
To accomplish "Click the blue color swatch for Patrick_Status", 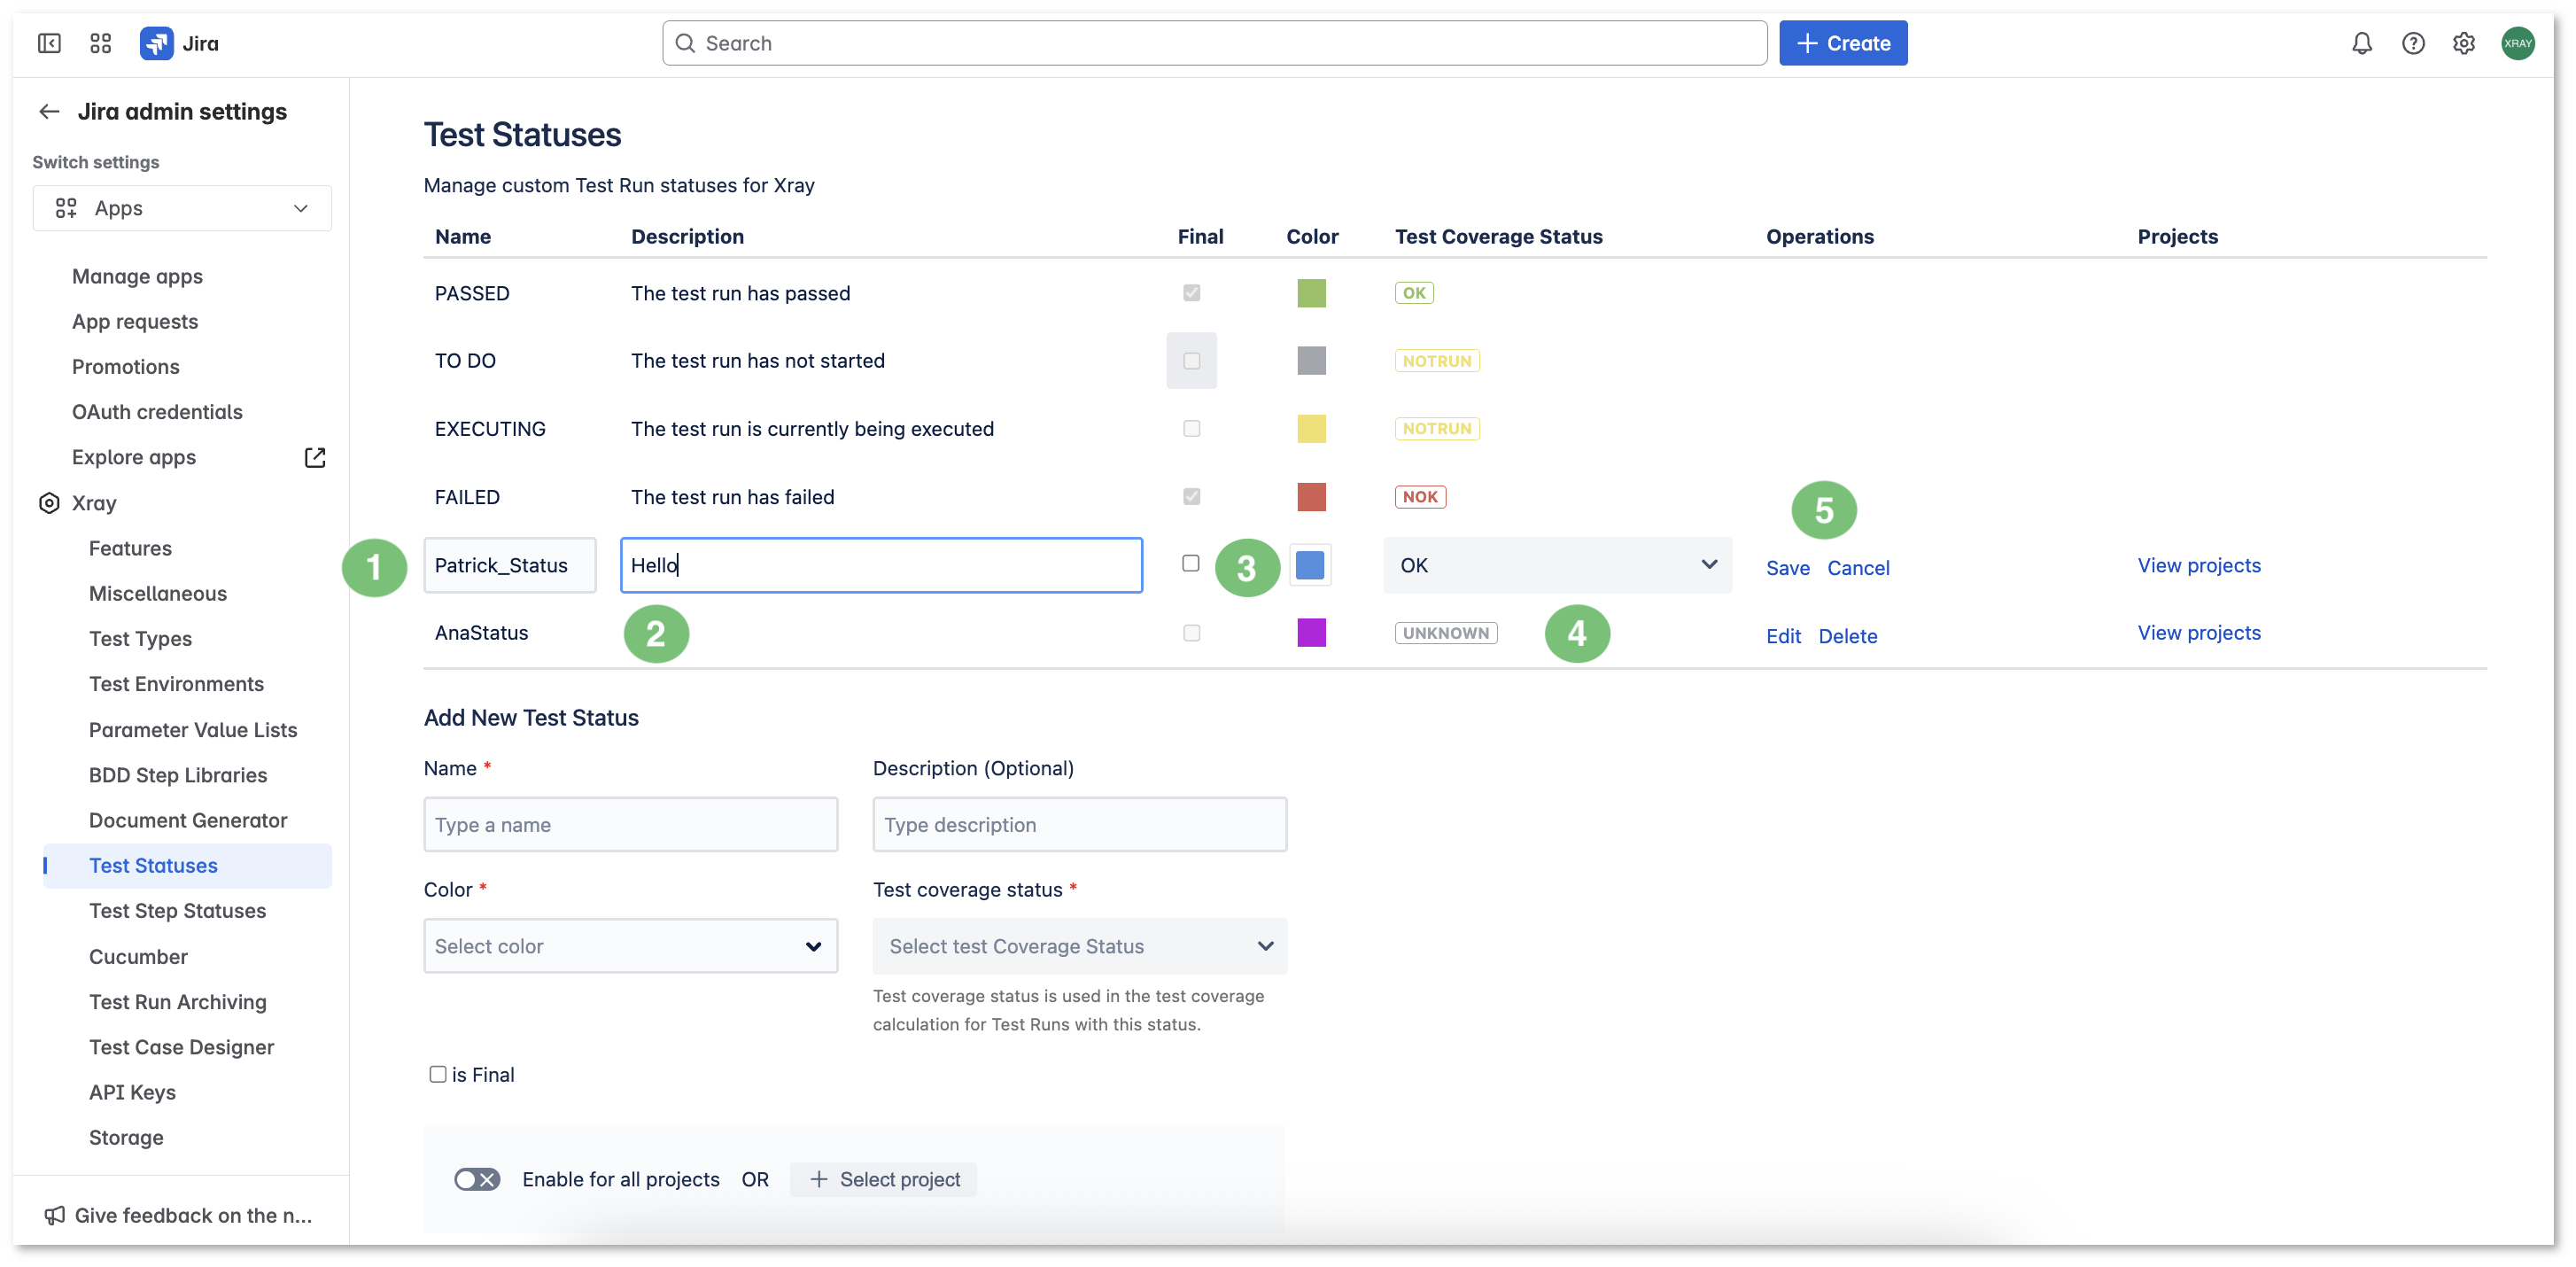I will click(1310, 565).
